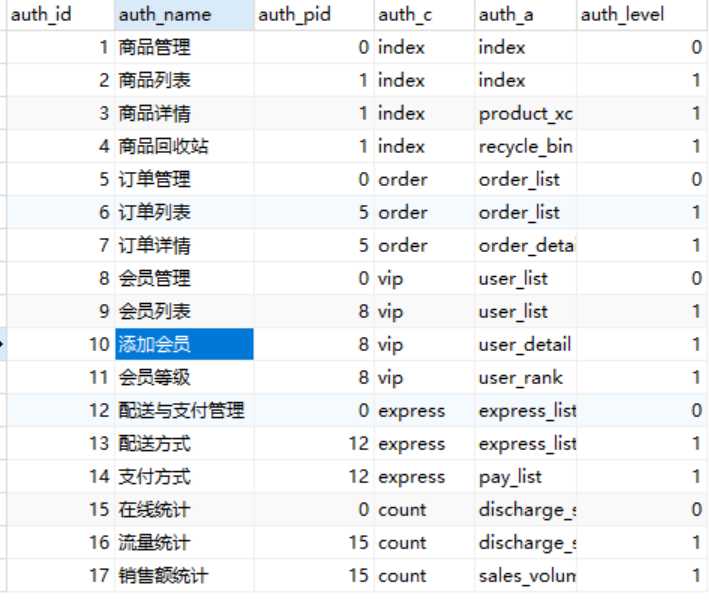Click discharge value in 在线统计 row
This screenshot has height=612, width=709.
[527, 511]
